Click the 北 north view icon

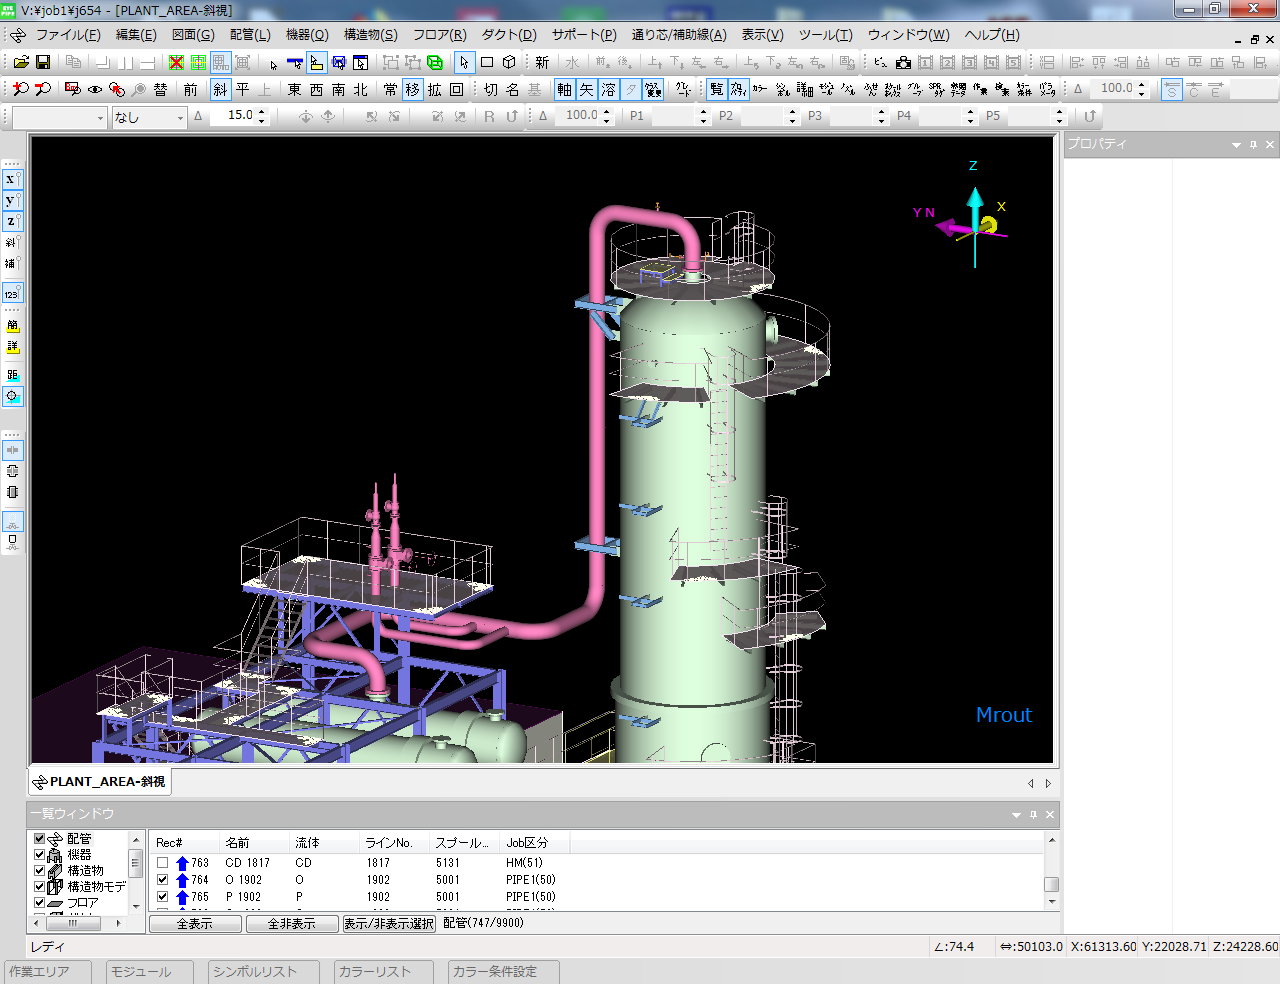[360, 89]
